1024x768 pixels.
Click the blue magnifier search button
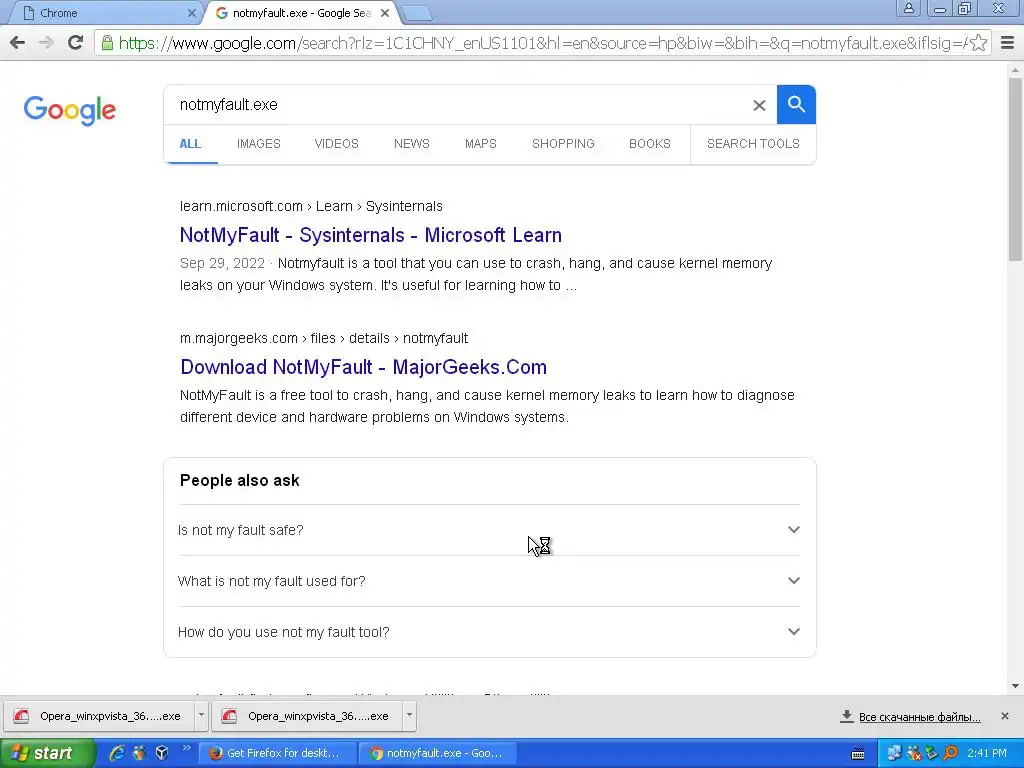coord(796,104)
